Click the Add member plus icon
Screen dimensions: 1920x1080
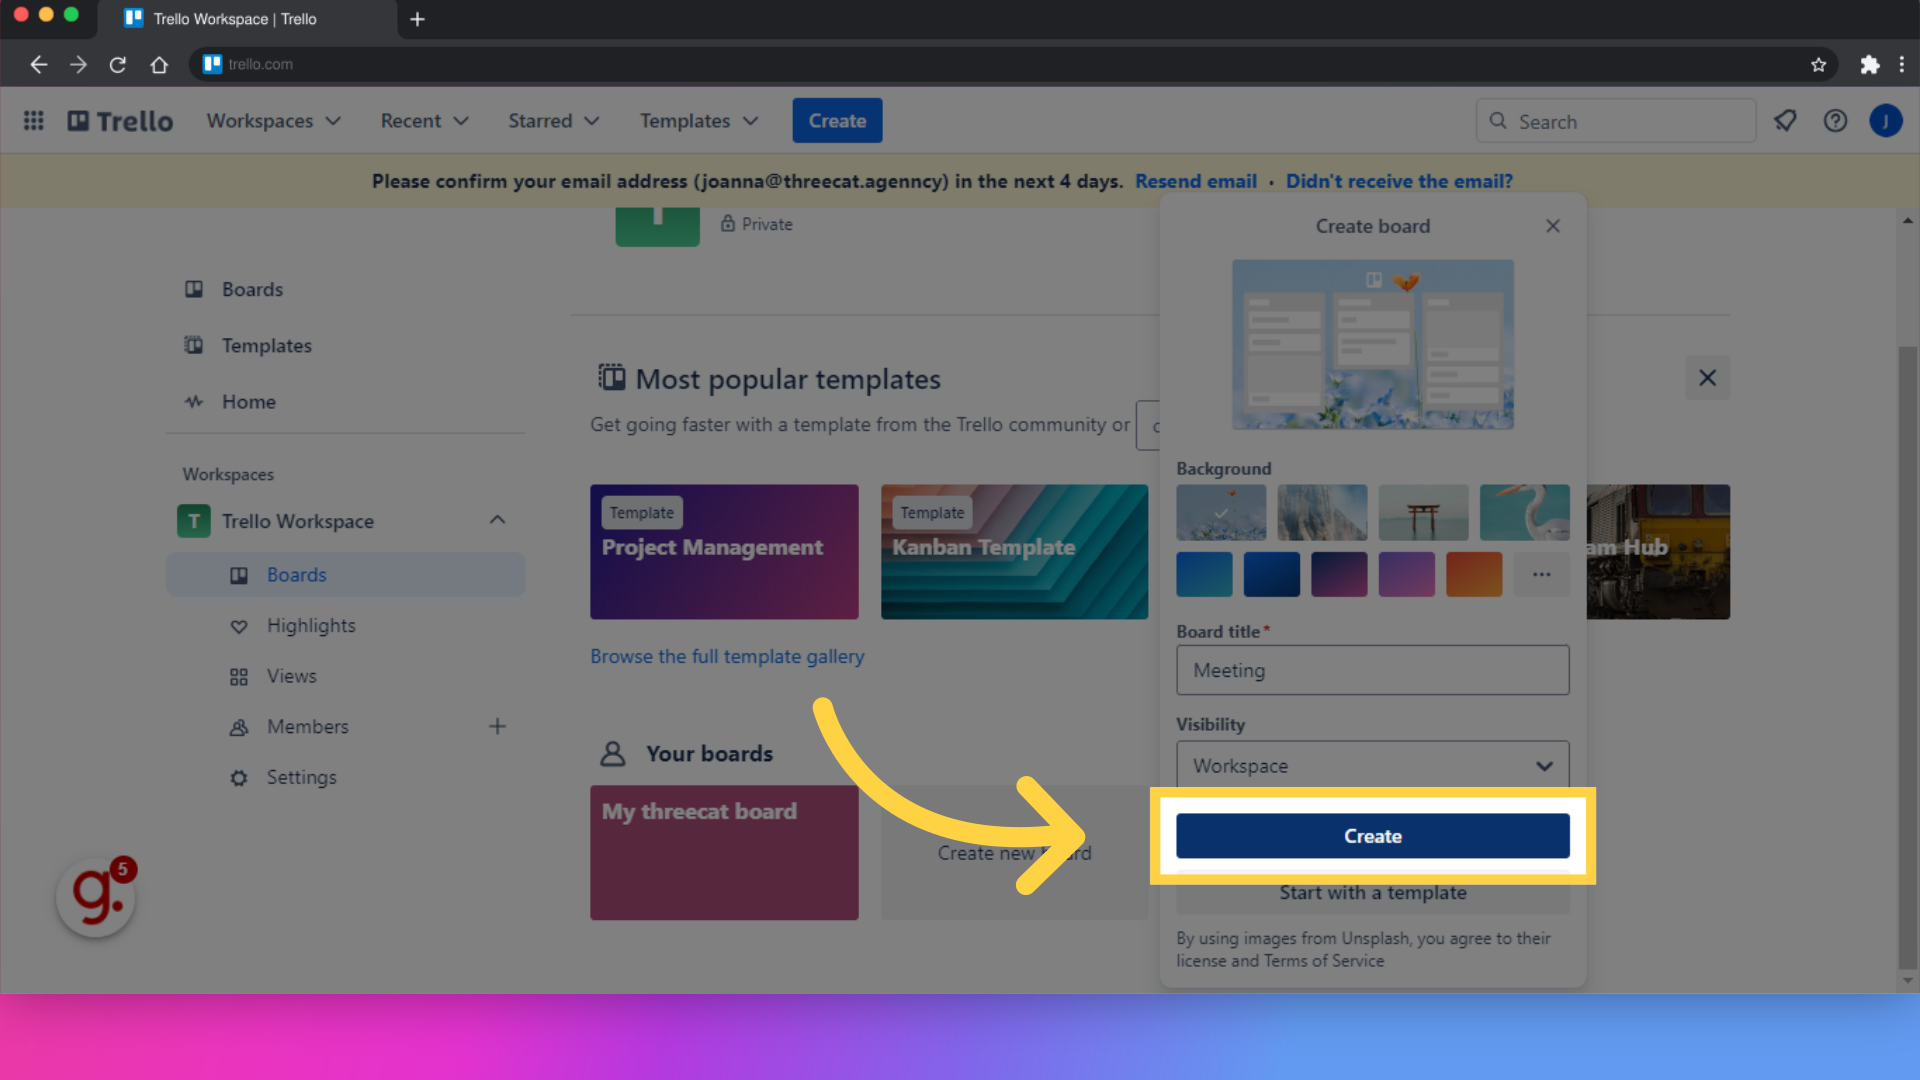click(x=498, y=725)
